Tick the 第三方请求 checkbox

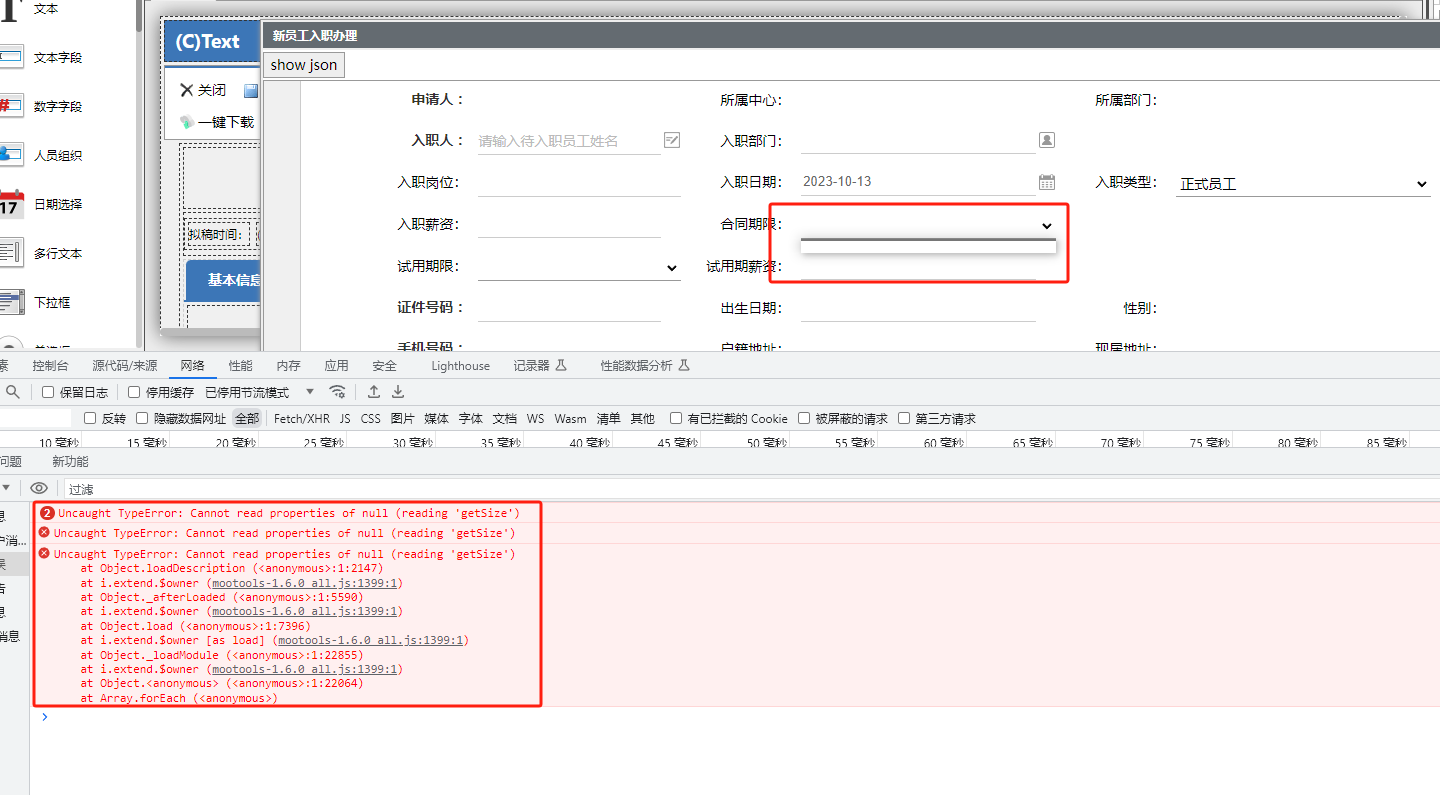click(x=904, y=418)
